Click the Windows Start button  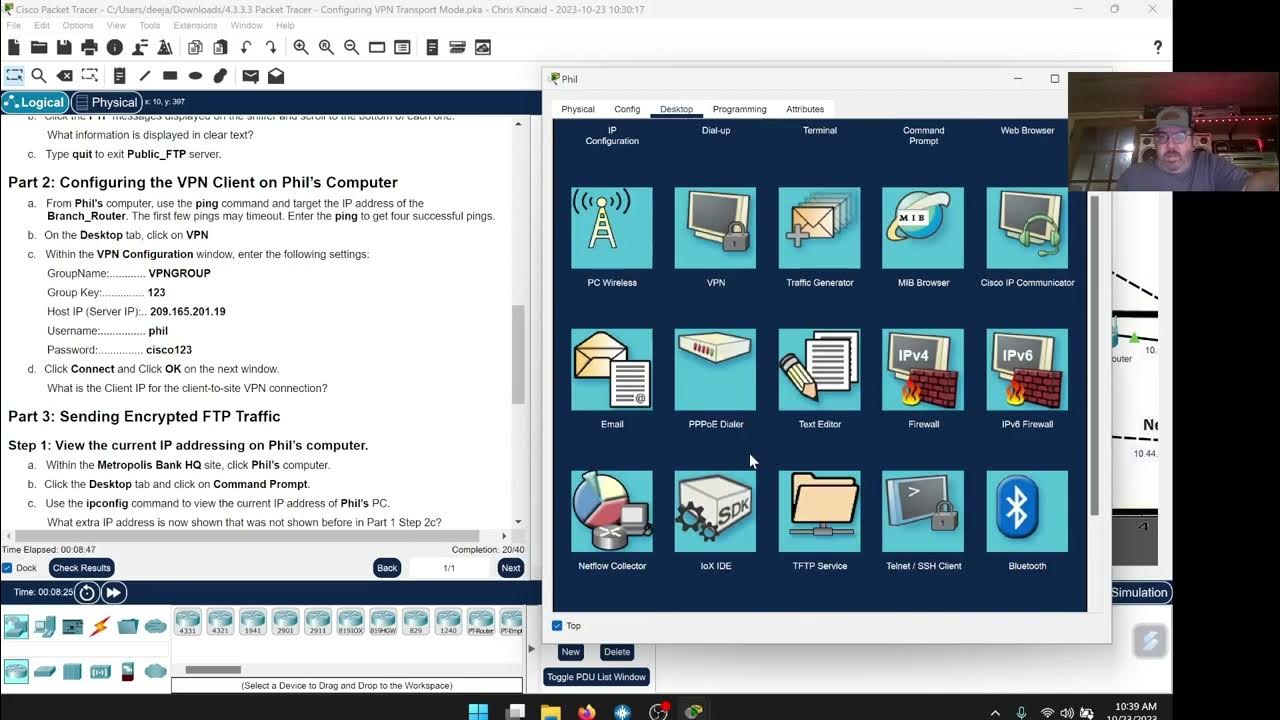[x=478, y=712]
